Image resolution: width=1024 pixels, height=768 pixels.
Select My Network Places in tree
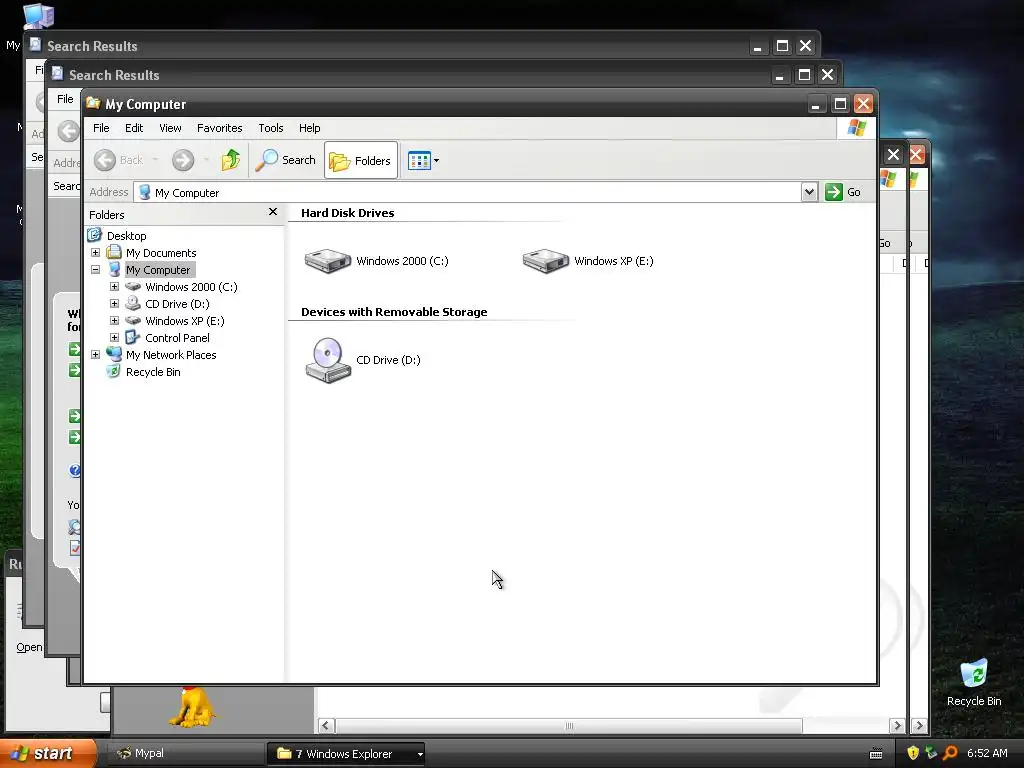pos(170,355)
